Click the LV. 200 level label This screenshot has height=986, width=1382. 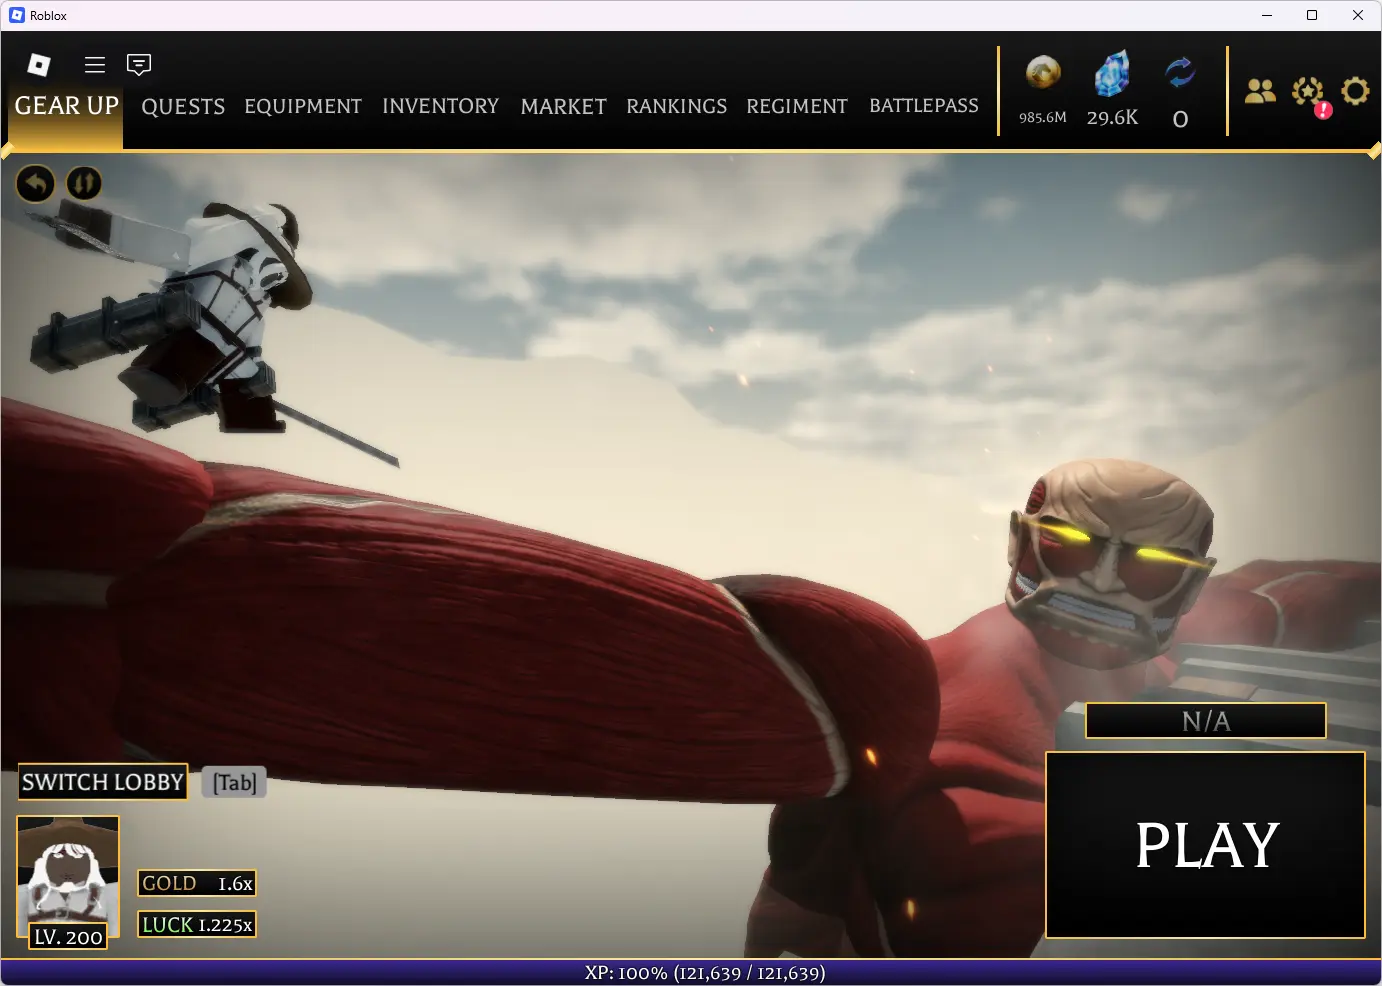click(68, 937)
